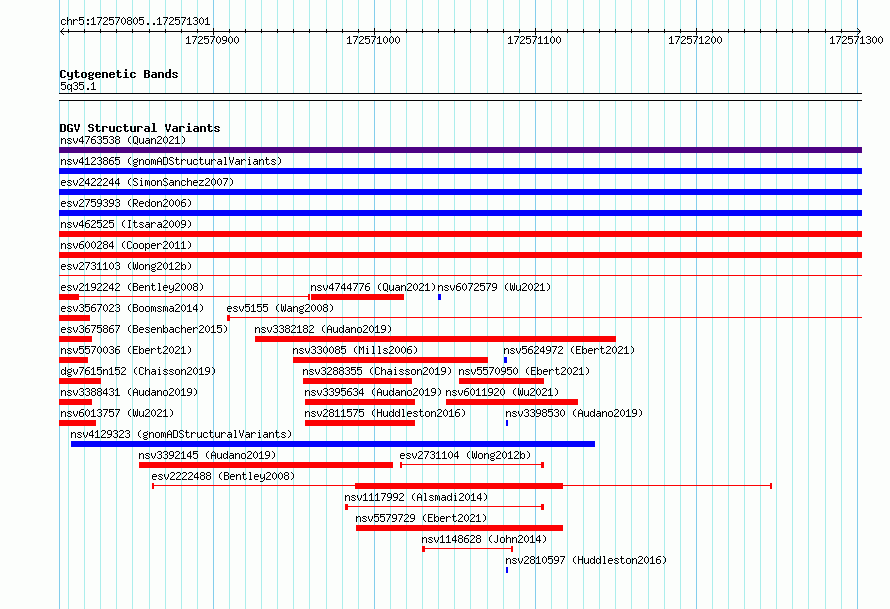Click the nsv5570950 (Ebert2021) label
890x609 pixels.
pos(524,371)
